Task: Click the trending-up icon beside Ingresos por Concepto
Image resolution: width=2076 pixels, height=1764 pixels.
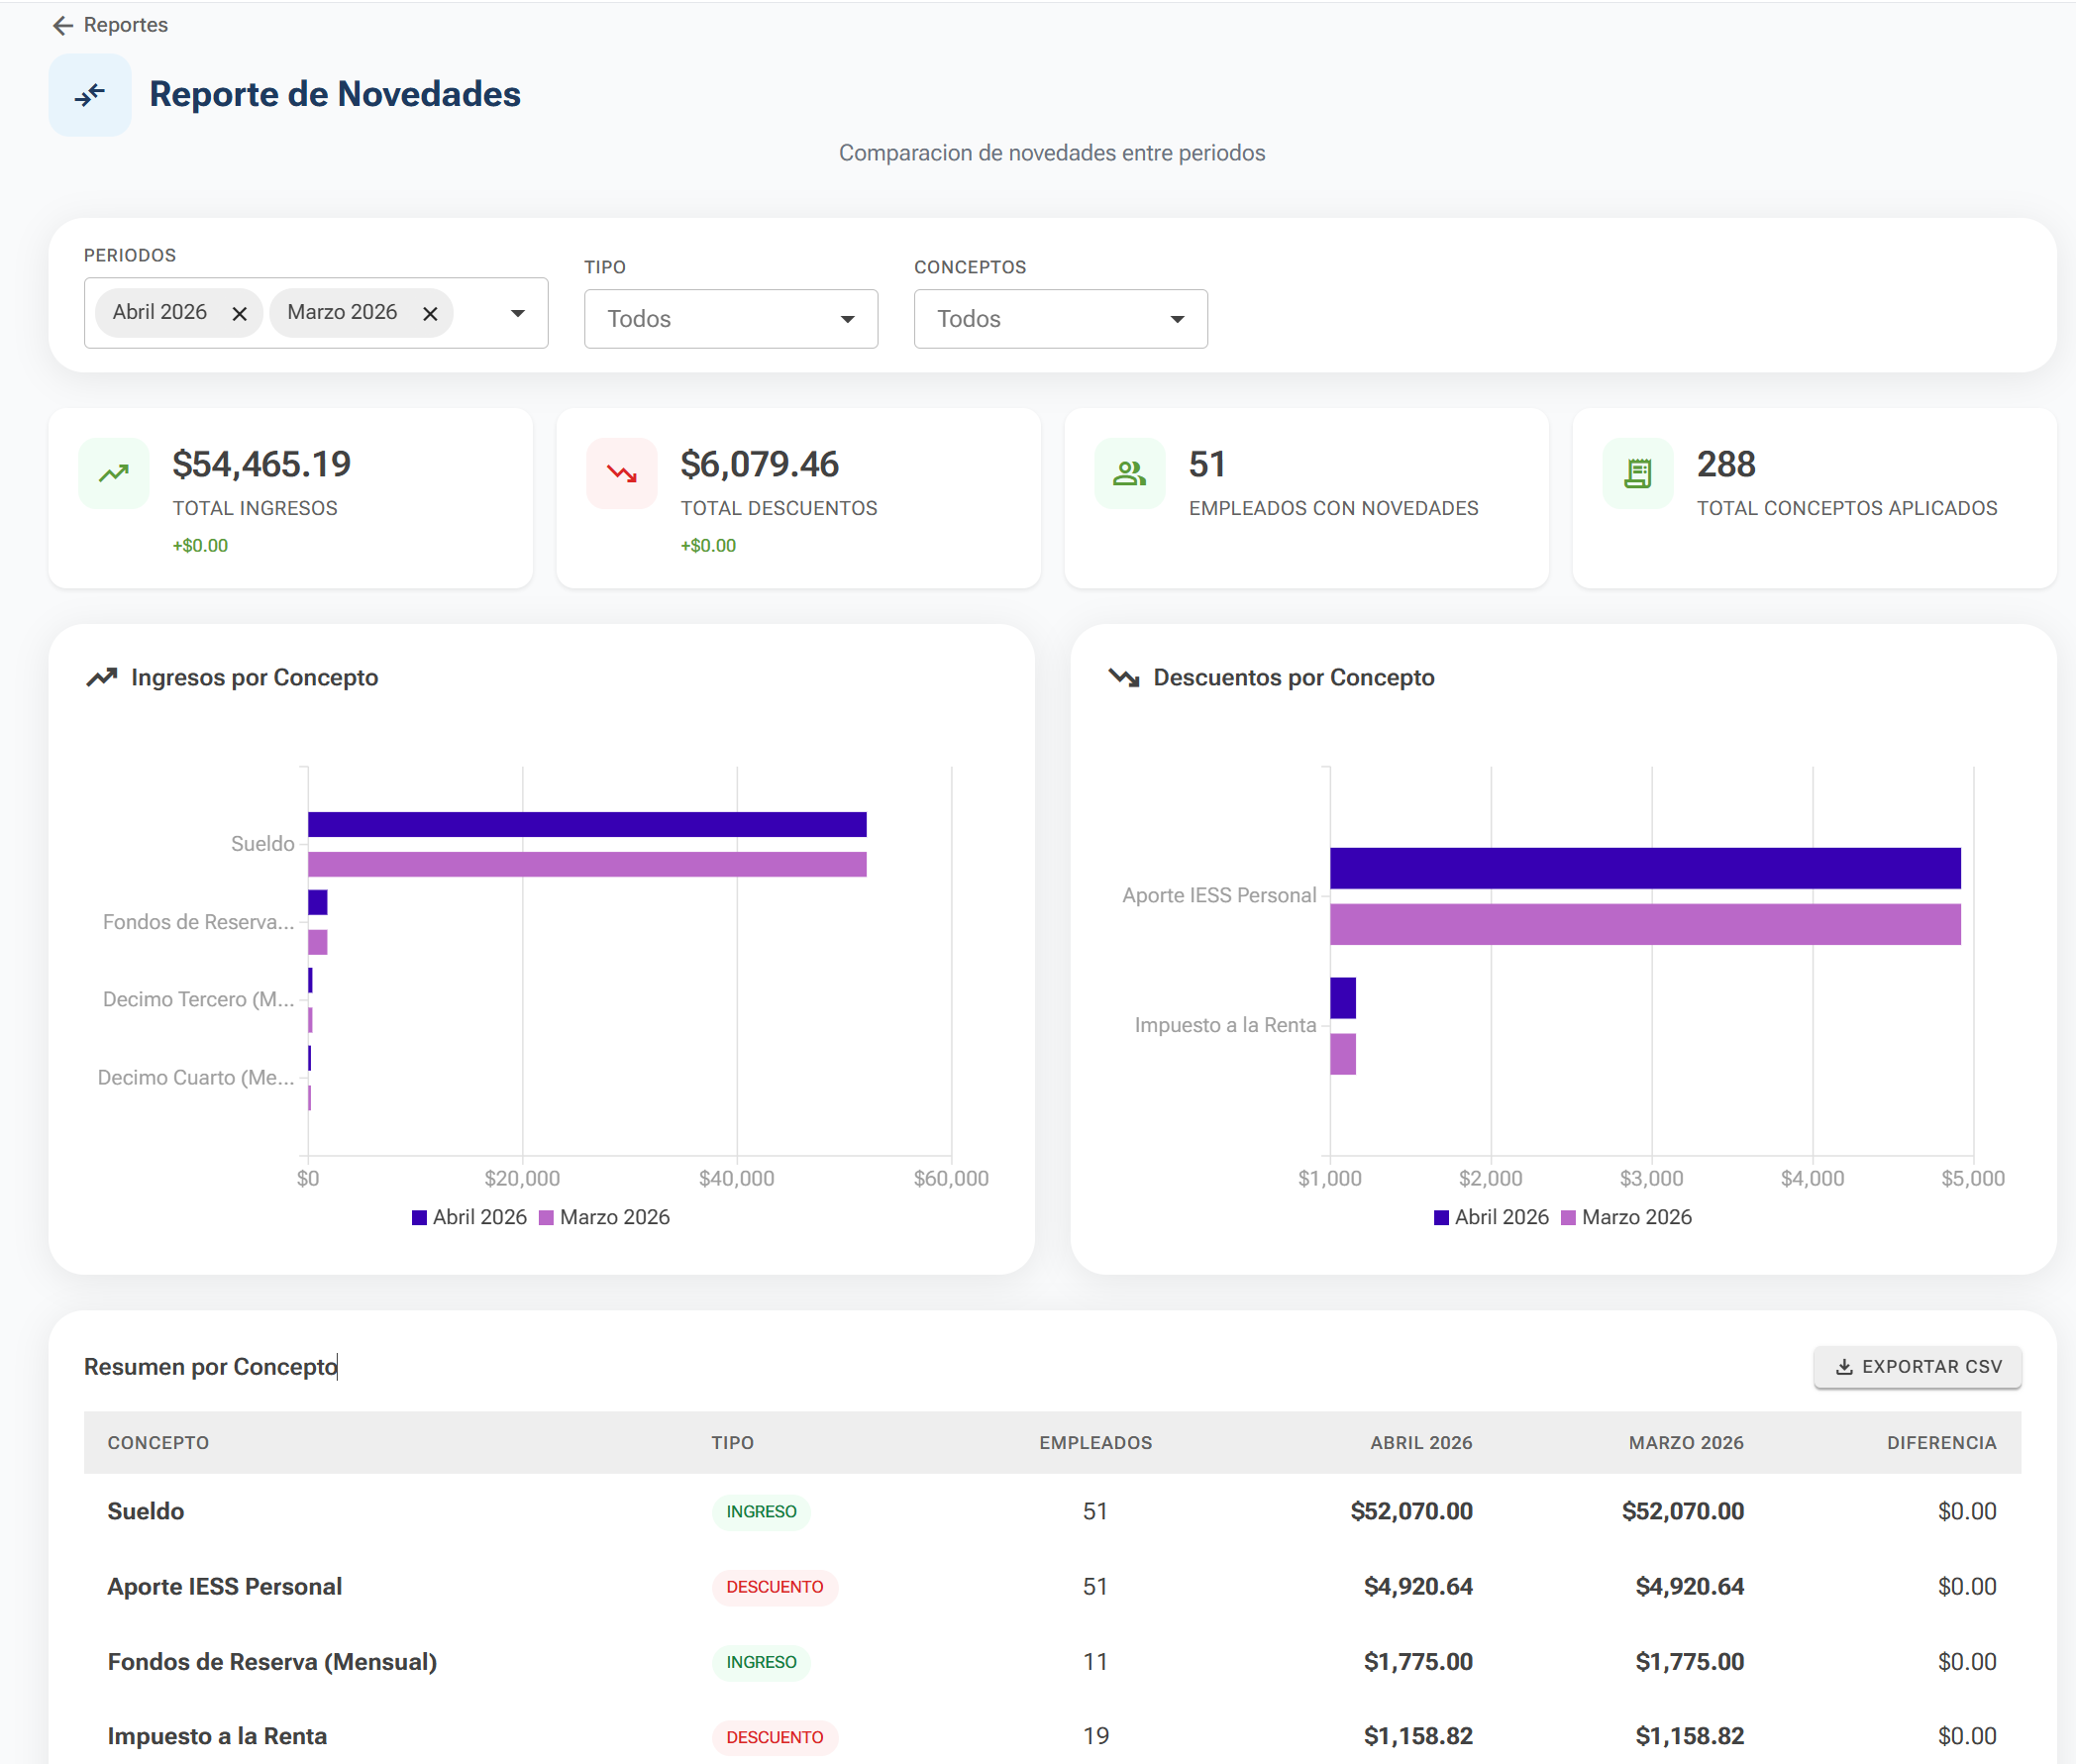Action: pyautogui.click(x=102, y=678)
